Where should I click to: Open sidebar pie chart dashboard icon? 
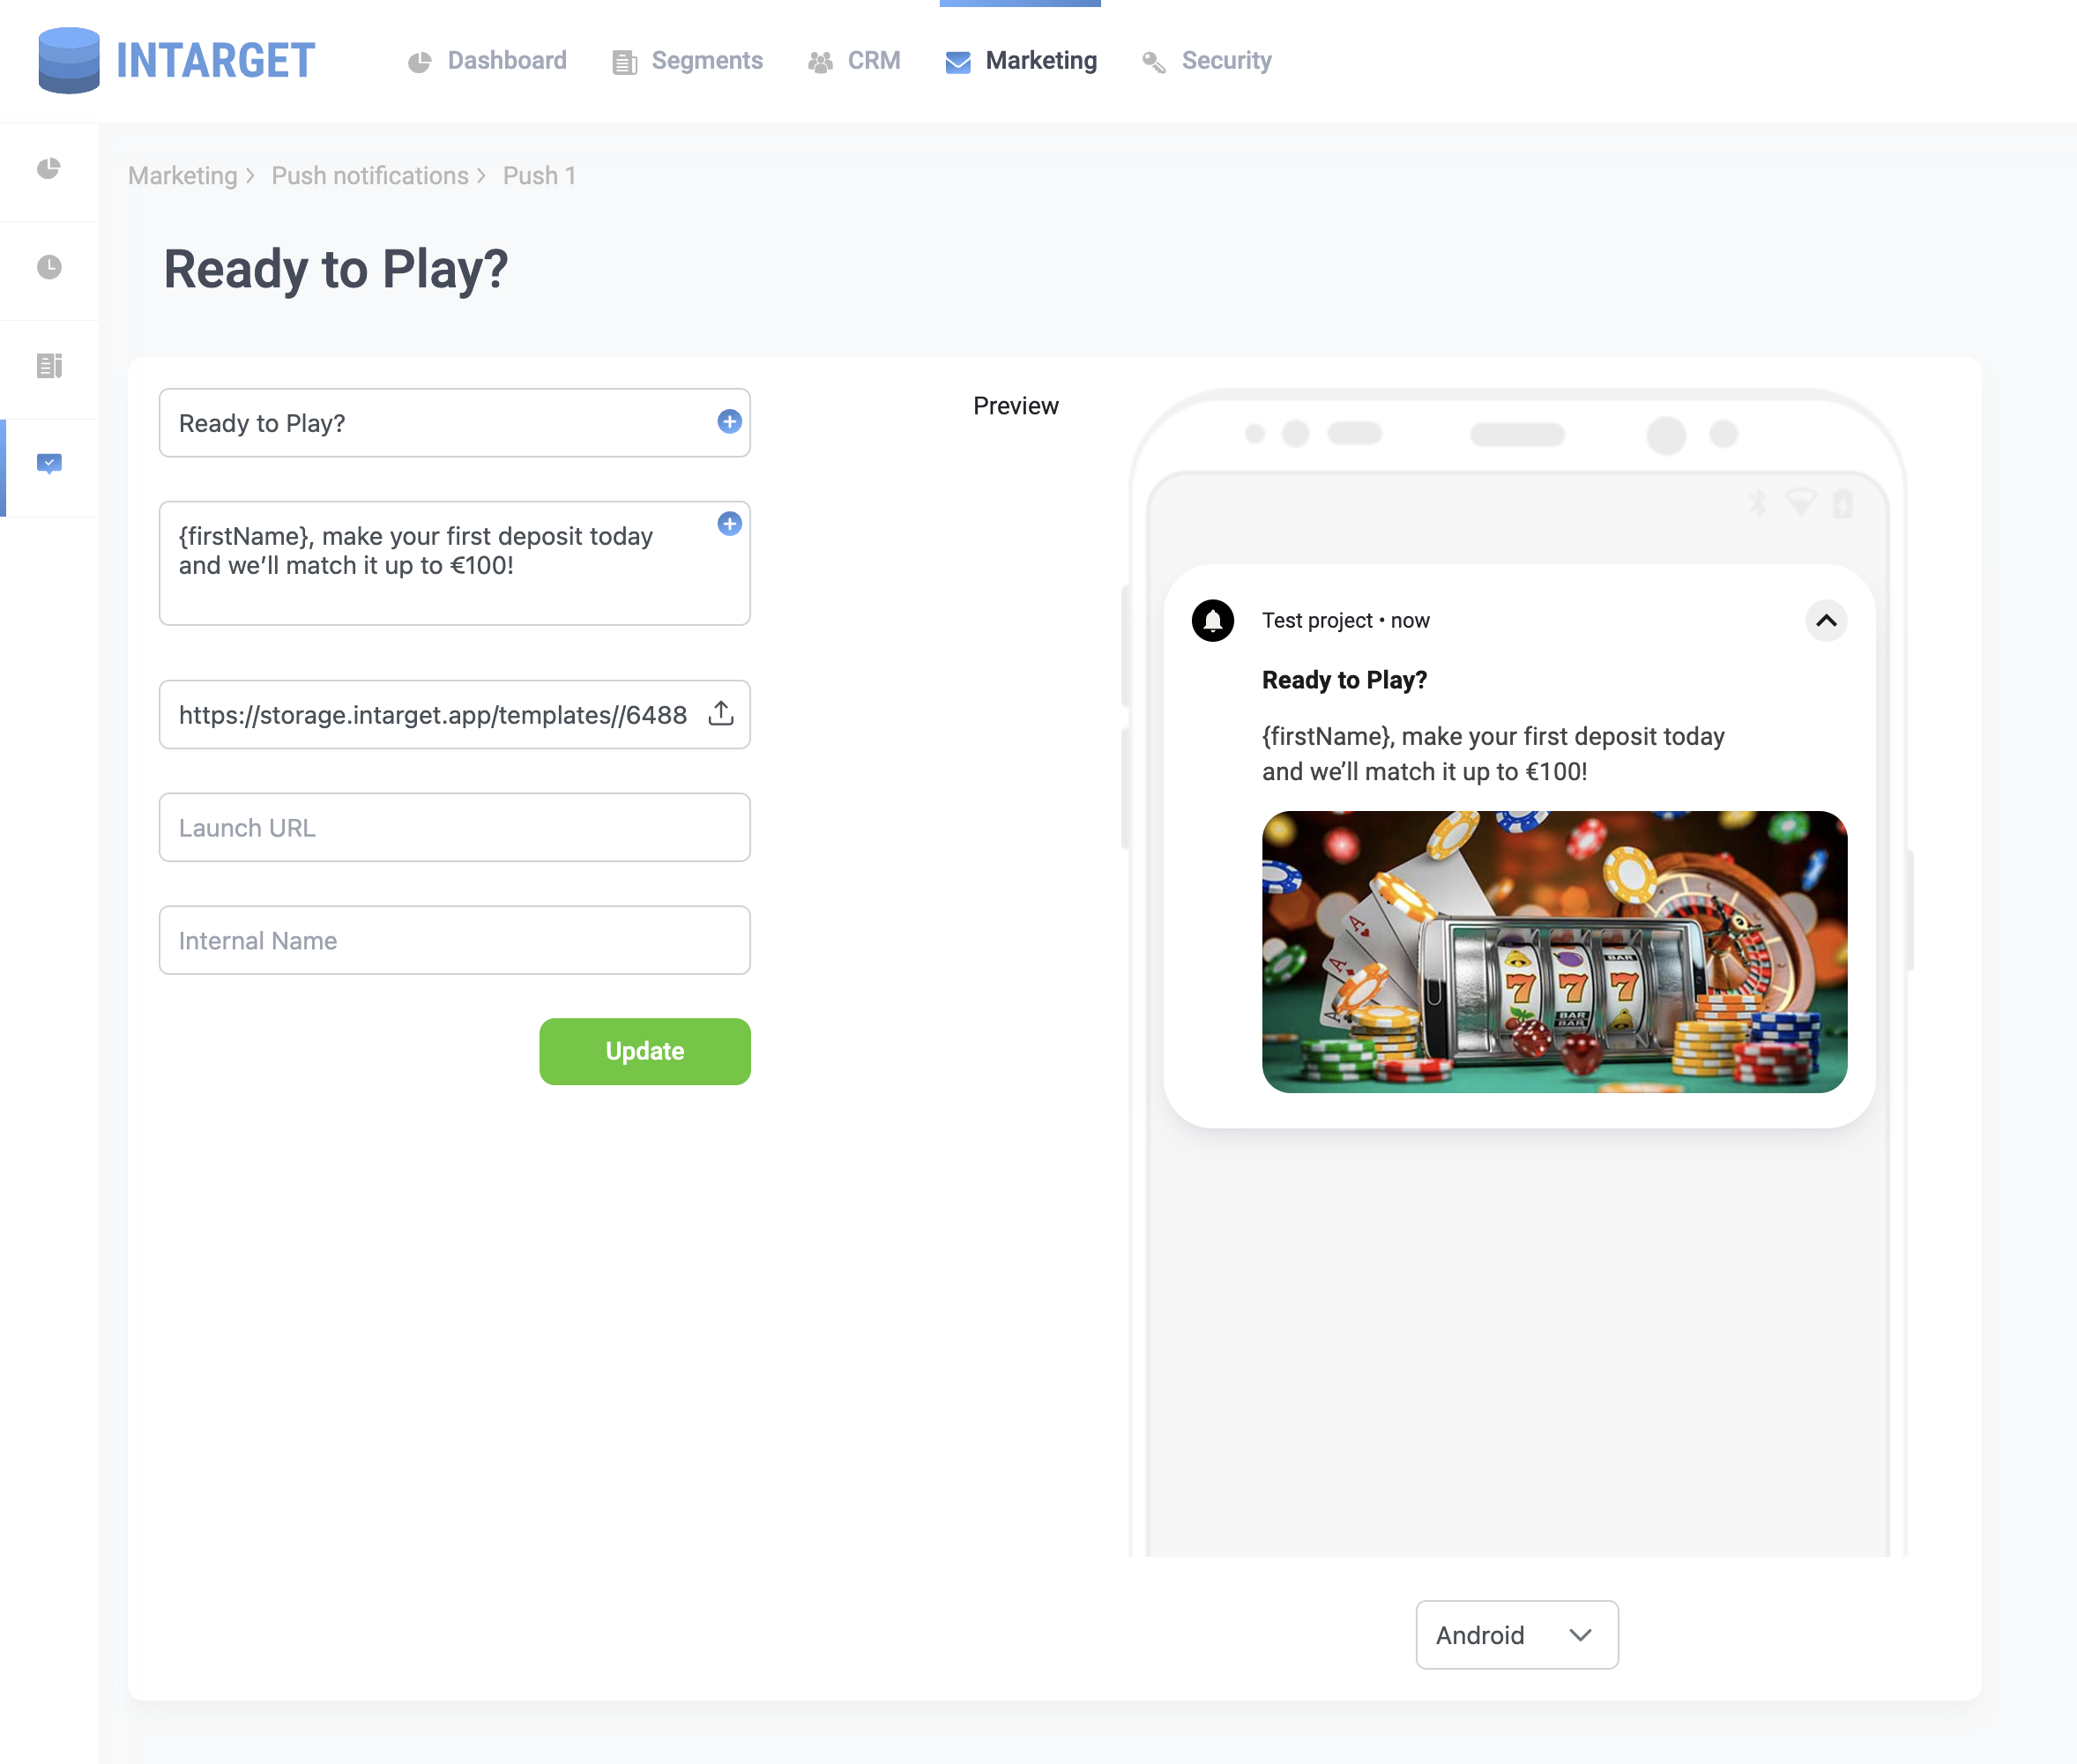(x=49, y=168)
